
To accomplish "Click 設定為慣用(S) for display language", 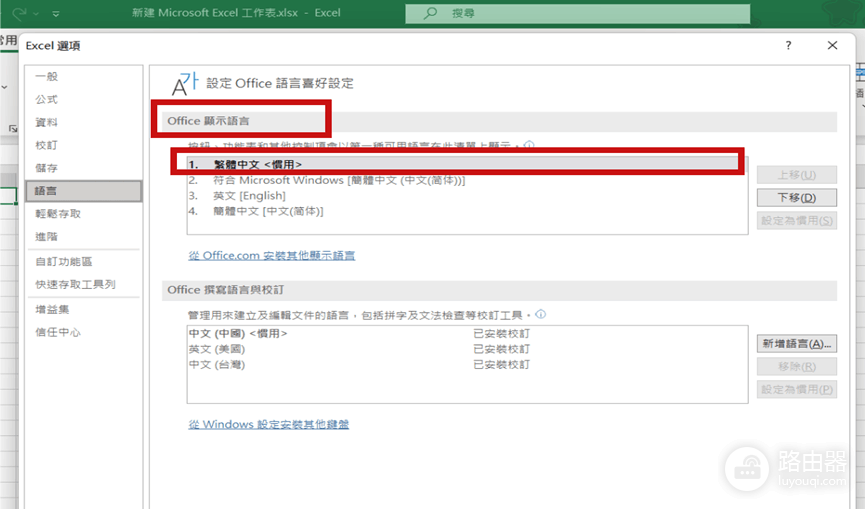I will tap(797, 221).
